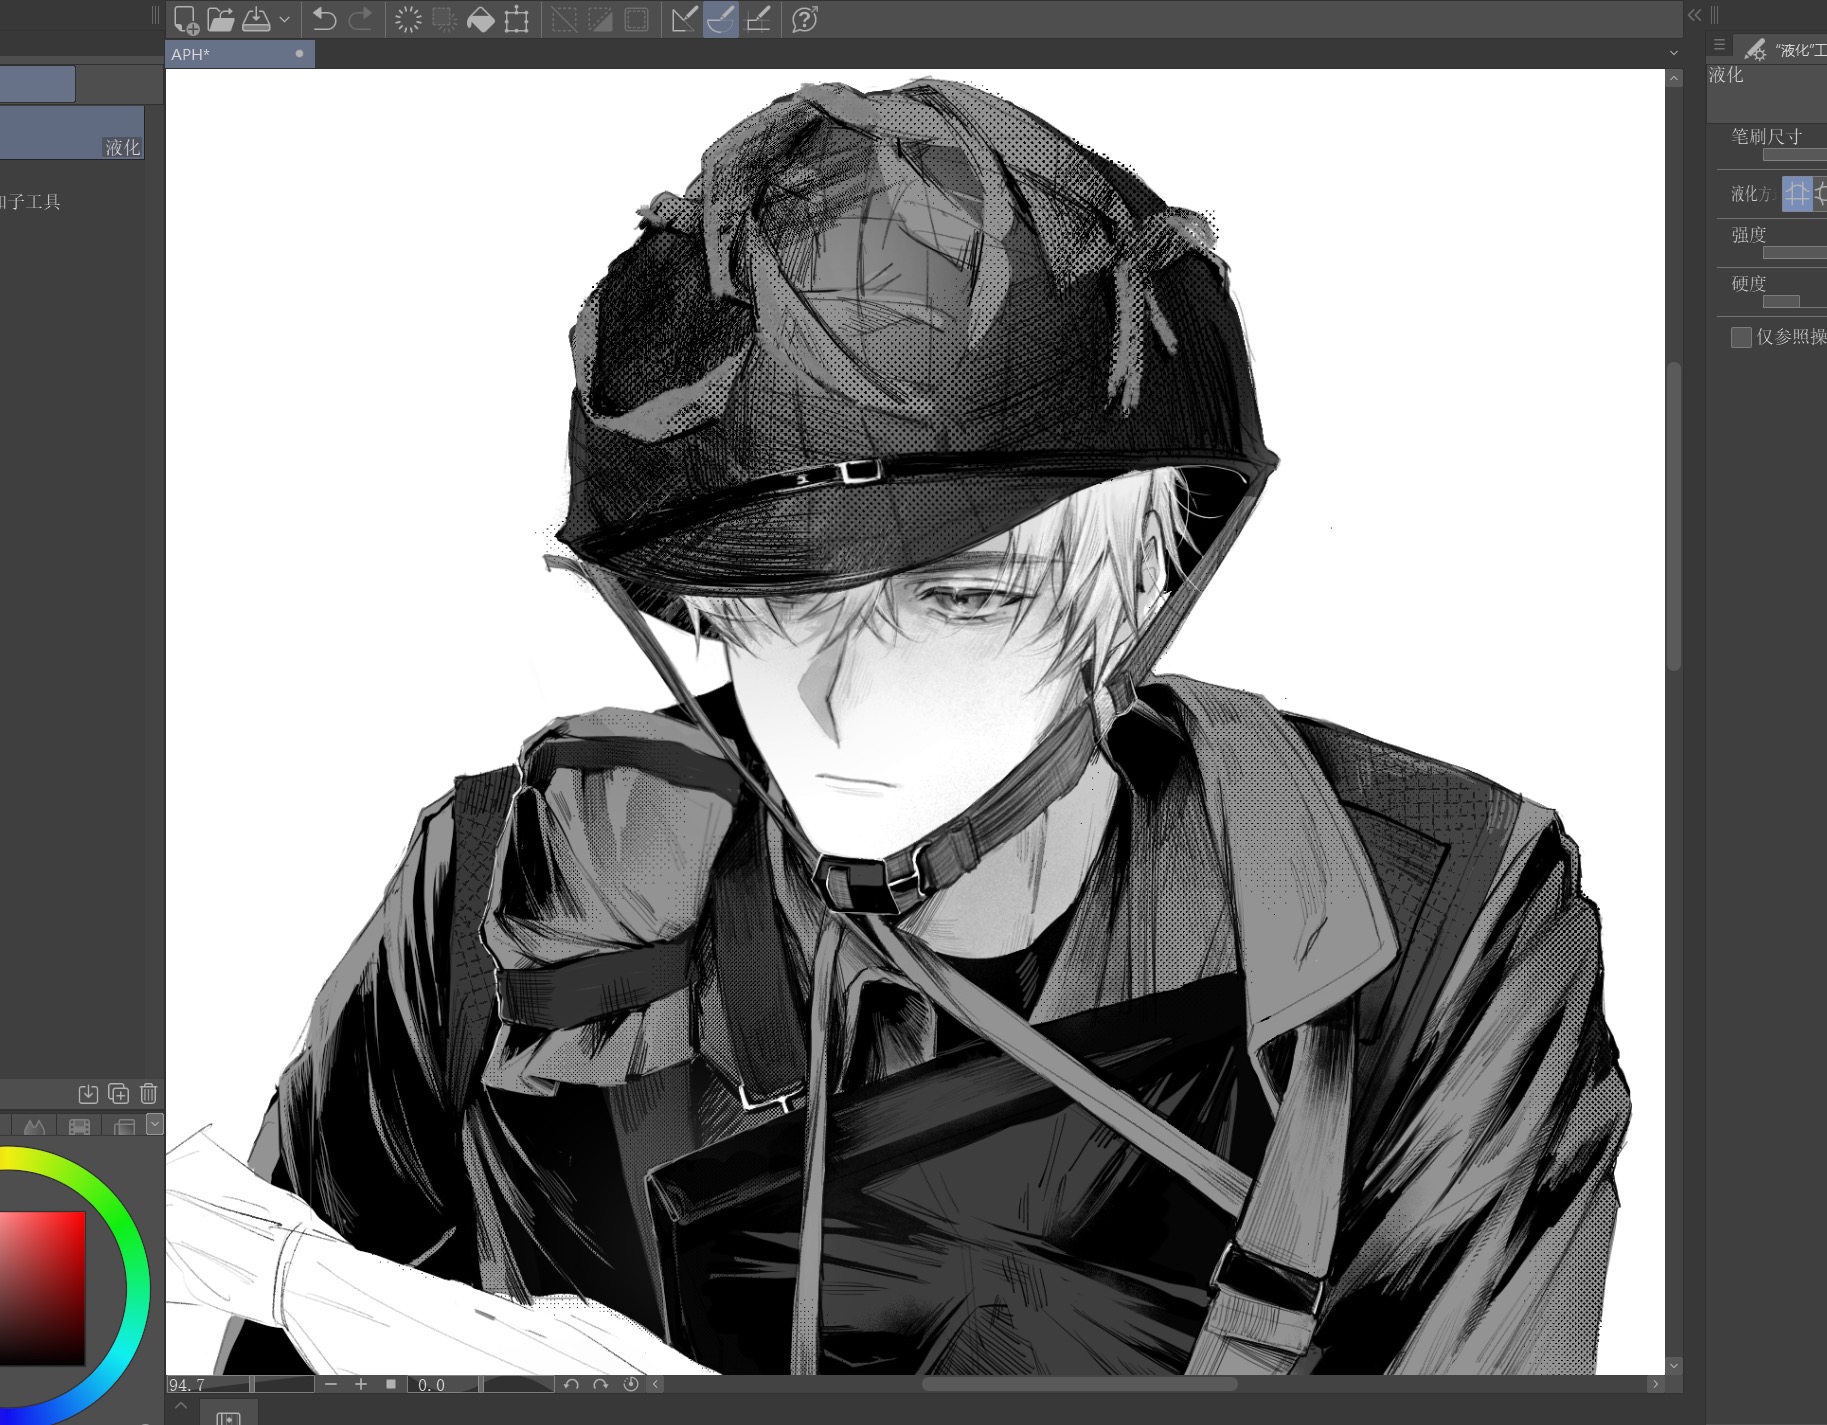Switch to the APH* canvas tab

[240, 54]
